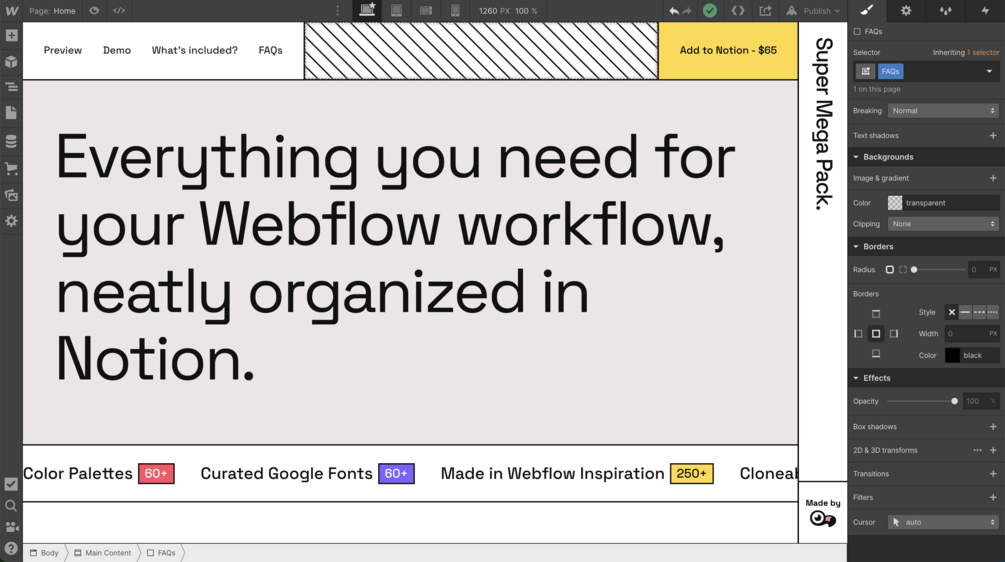Screen dimensions: 1005x562
Task: Select right border side
Action: coord(894,334)
